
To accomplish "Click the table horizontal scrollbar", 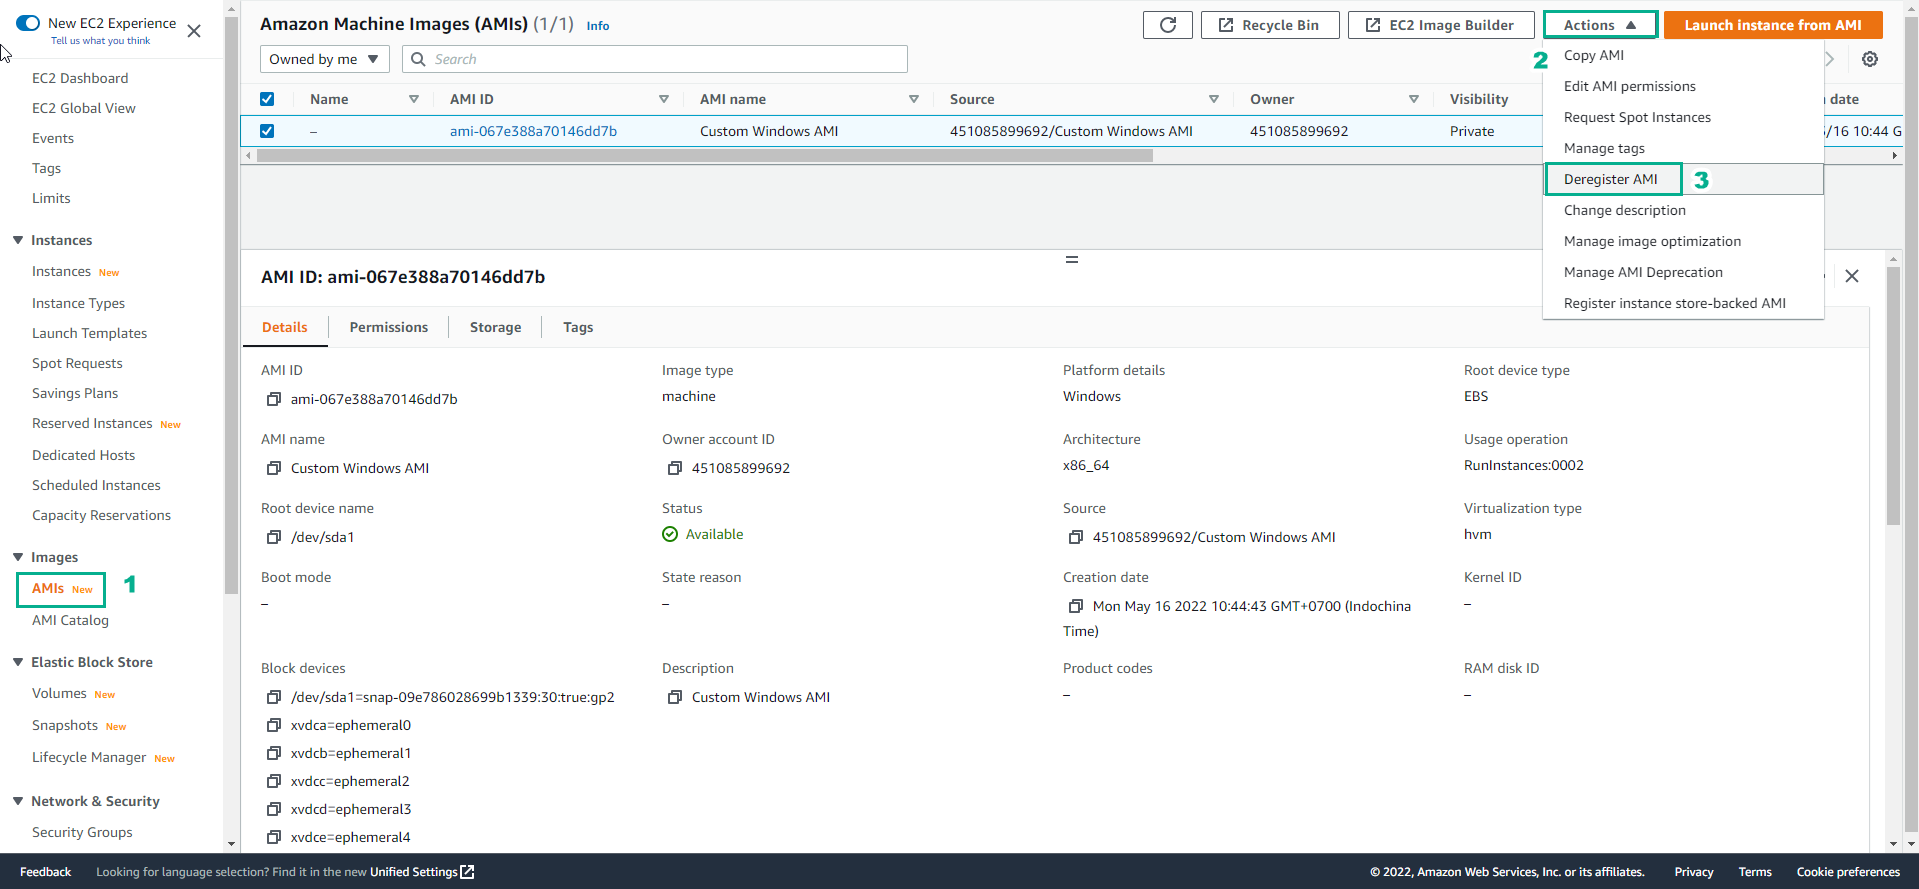I will (705, 156).
